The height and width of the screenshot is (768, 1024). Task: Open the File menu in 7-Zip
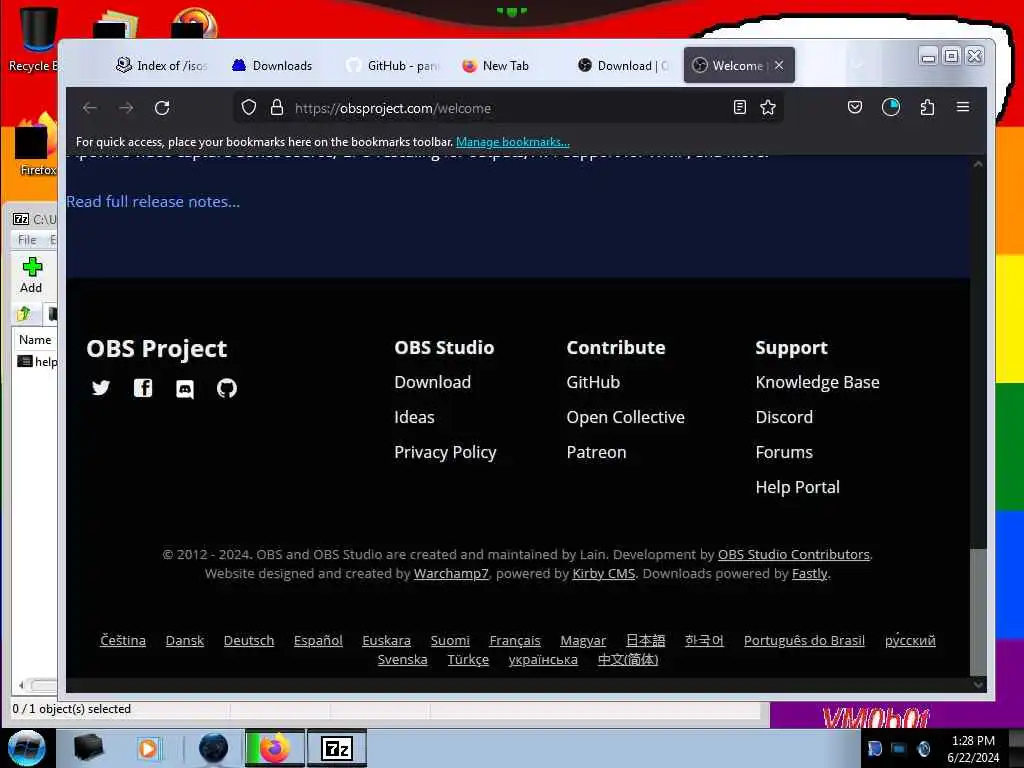click(x=27, y=240)
